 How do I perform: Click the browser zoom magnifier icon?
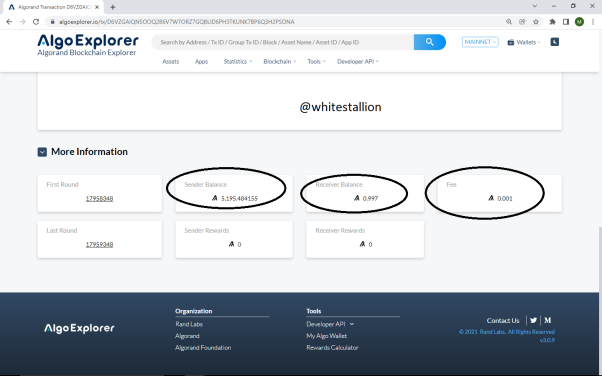[x=509, y=22]
